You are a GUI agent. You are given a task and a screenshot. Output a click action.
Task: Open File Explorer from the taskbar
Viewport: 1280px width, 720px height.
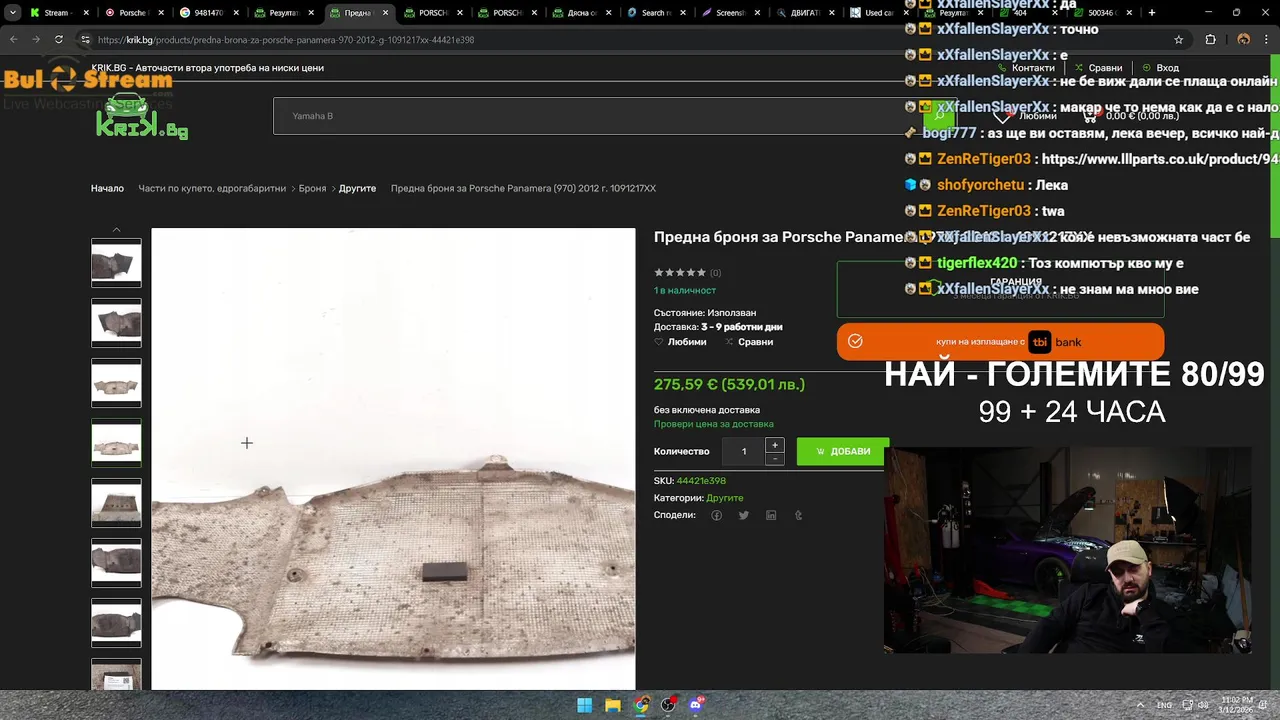(613, 705)
